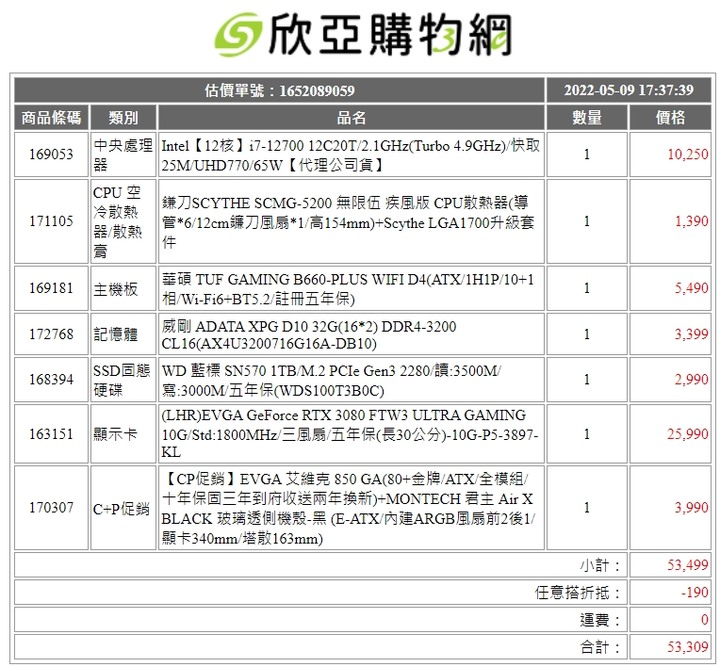Viewport: 720px width, 667px height.
Task: Select the price 25,990
Action: tap(687, 434)
